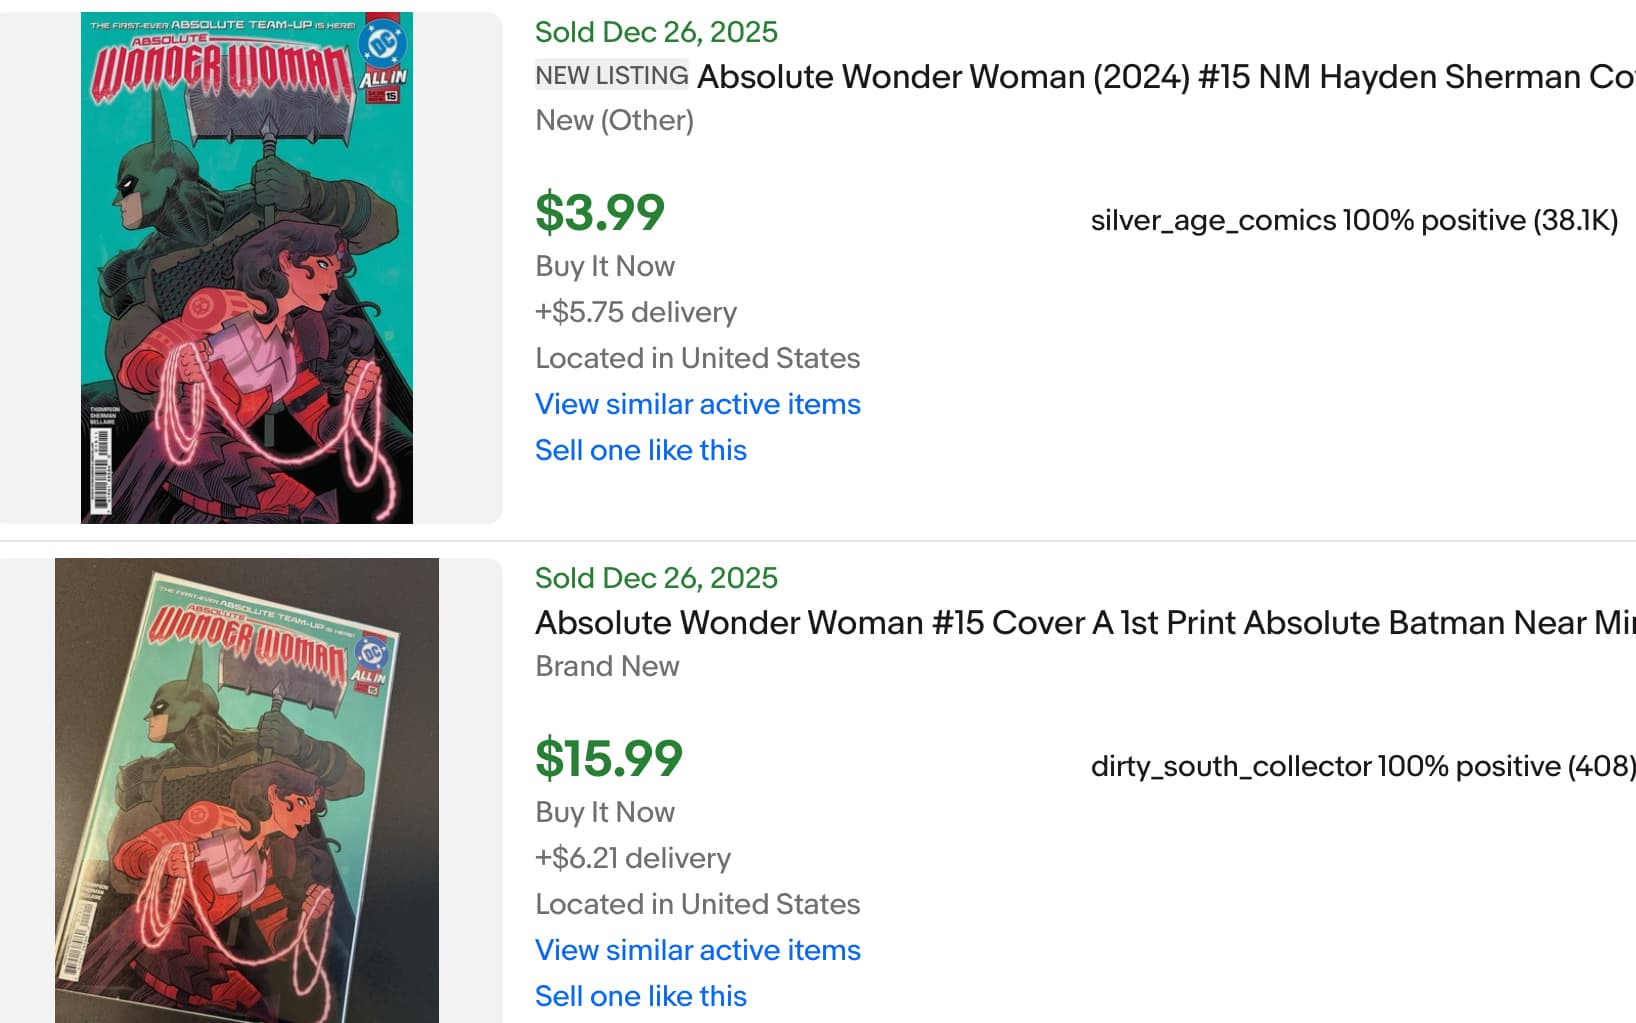Click View similar active items under $3.99 listing
Screen dimensions: 1636x1023
pos(697,404)
